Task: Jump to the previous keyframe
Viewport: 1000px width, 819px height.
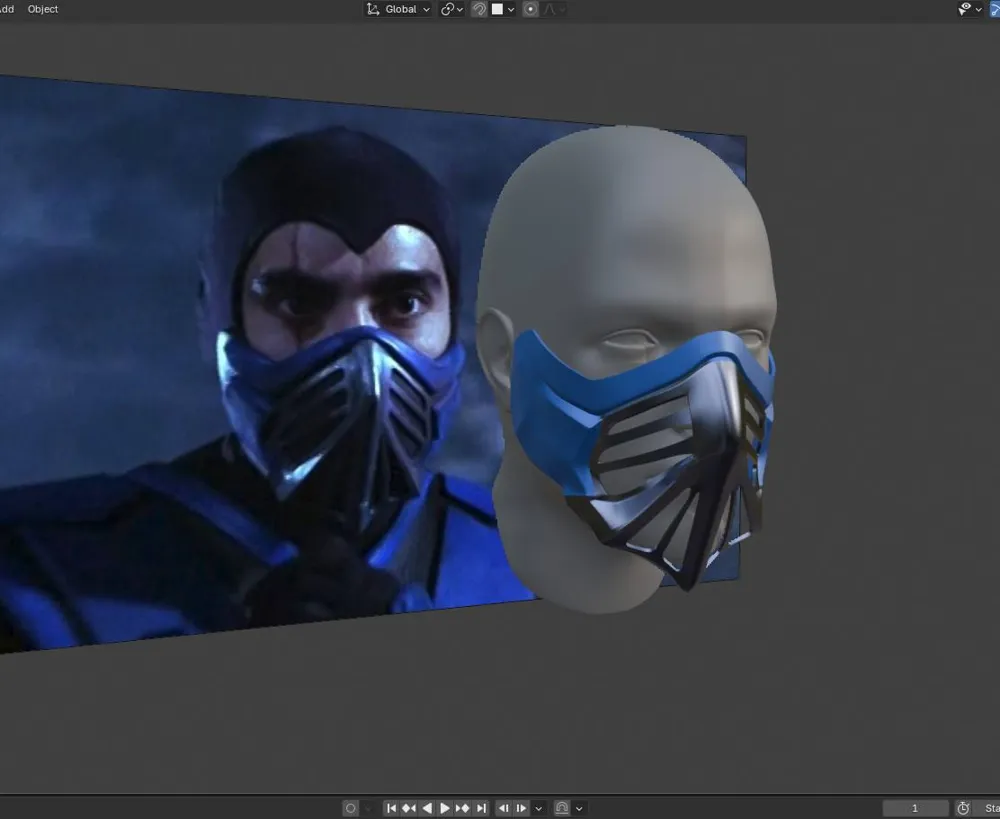Action: (x=409, y=808)
